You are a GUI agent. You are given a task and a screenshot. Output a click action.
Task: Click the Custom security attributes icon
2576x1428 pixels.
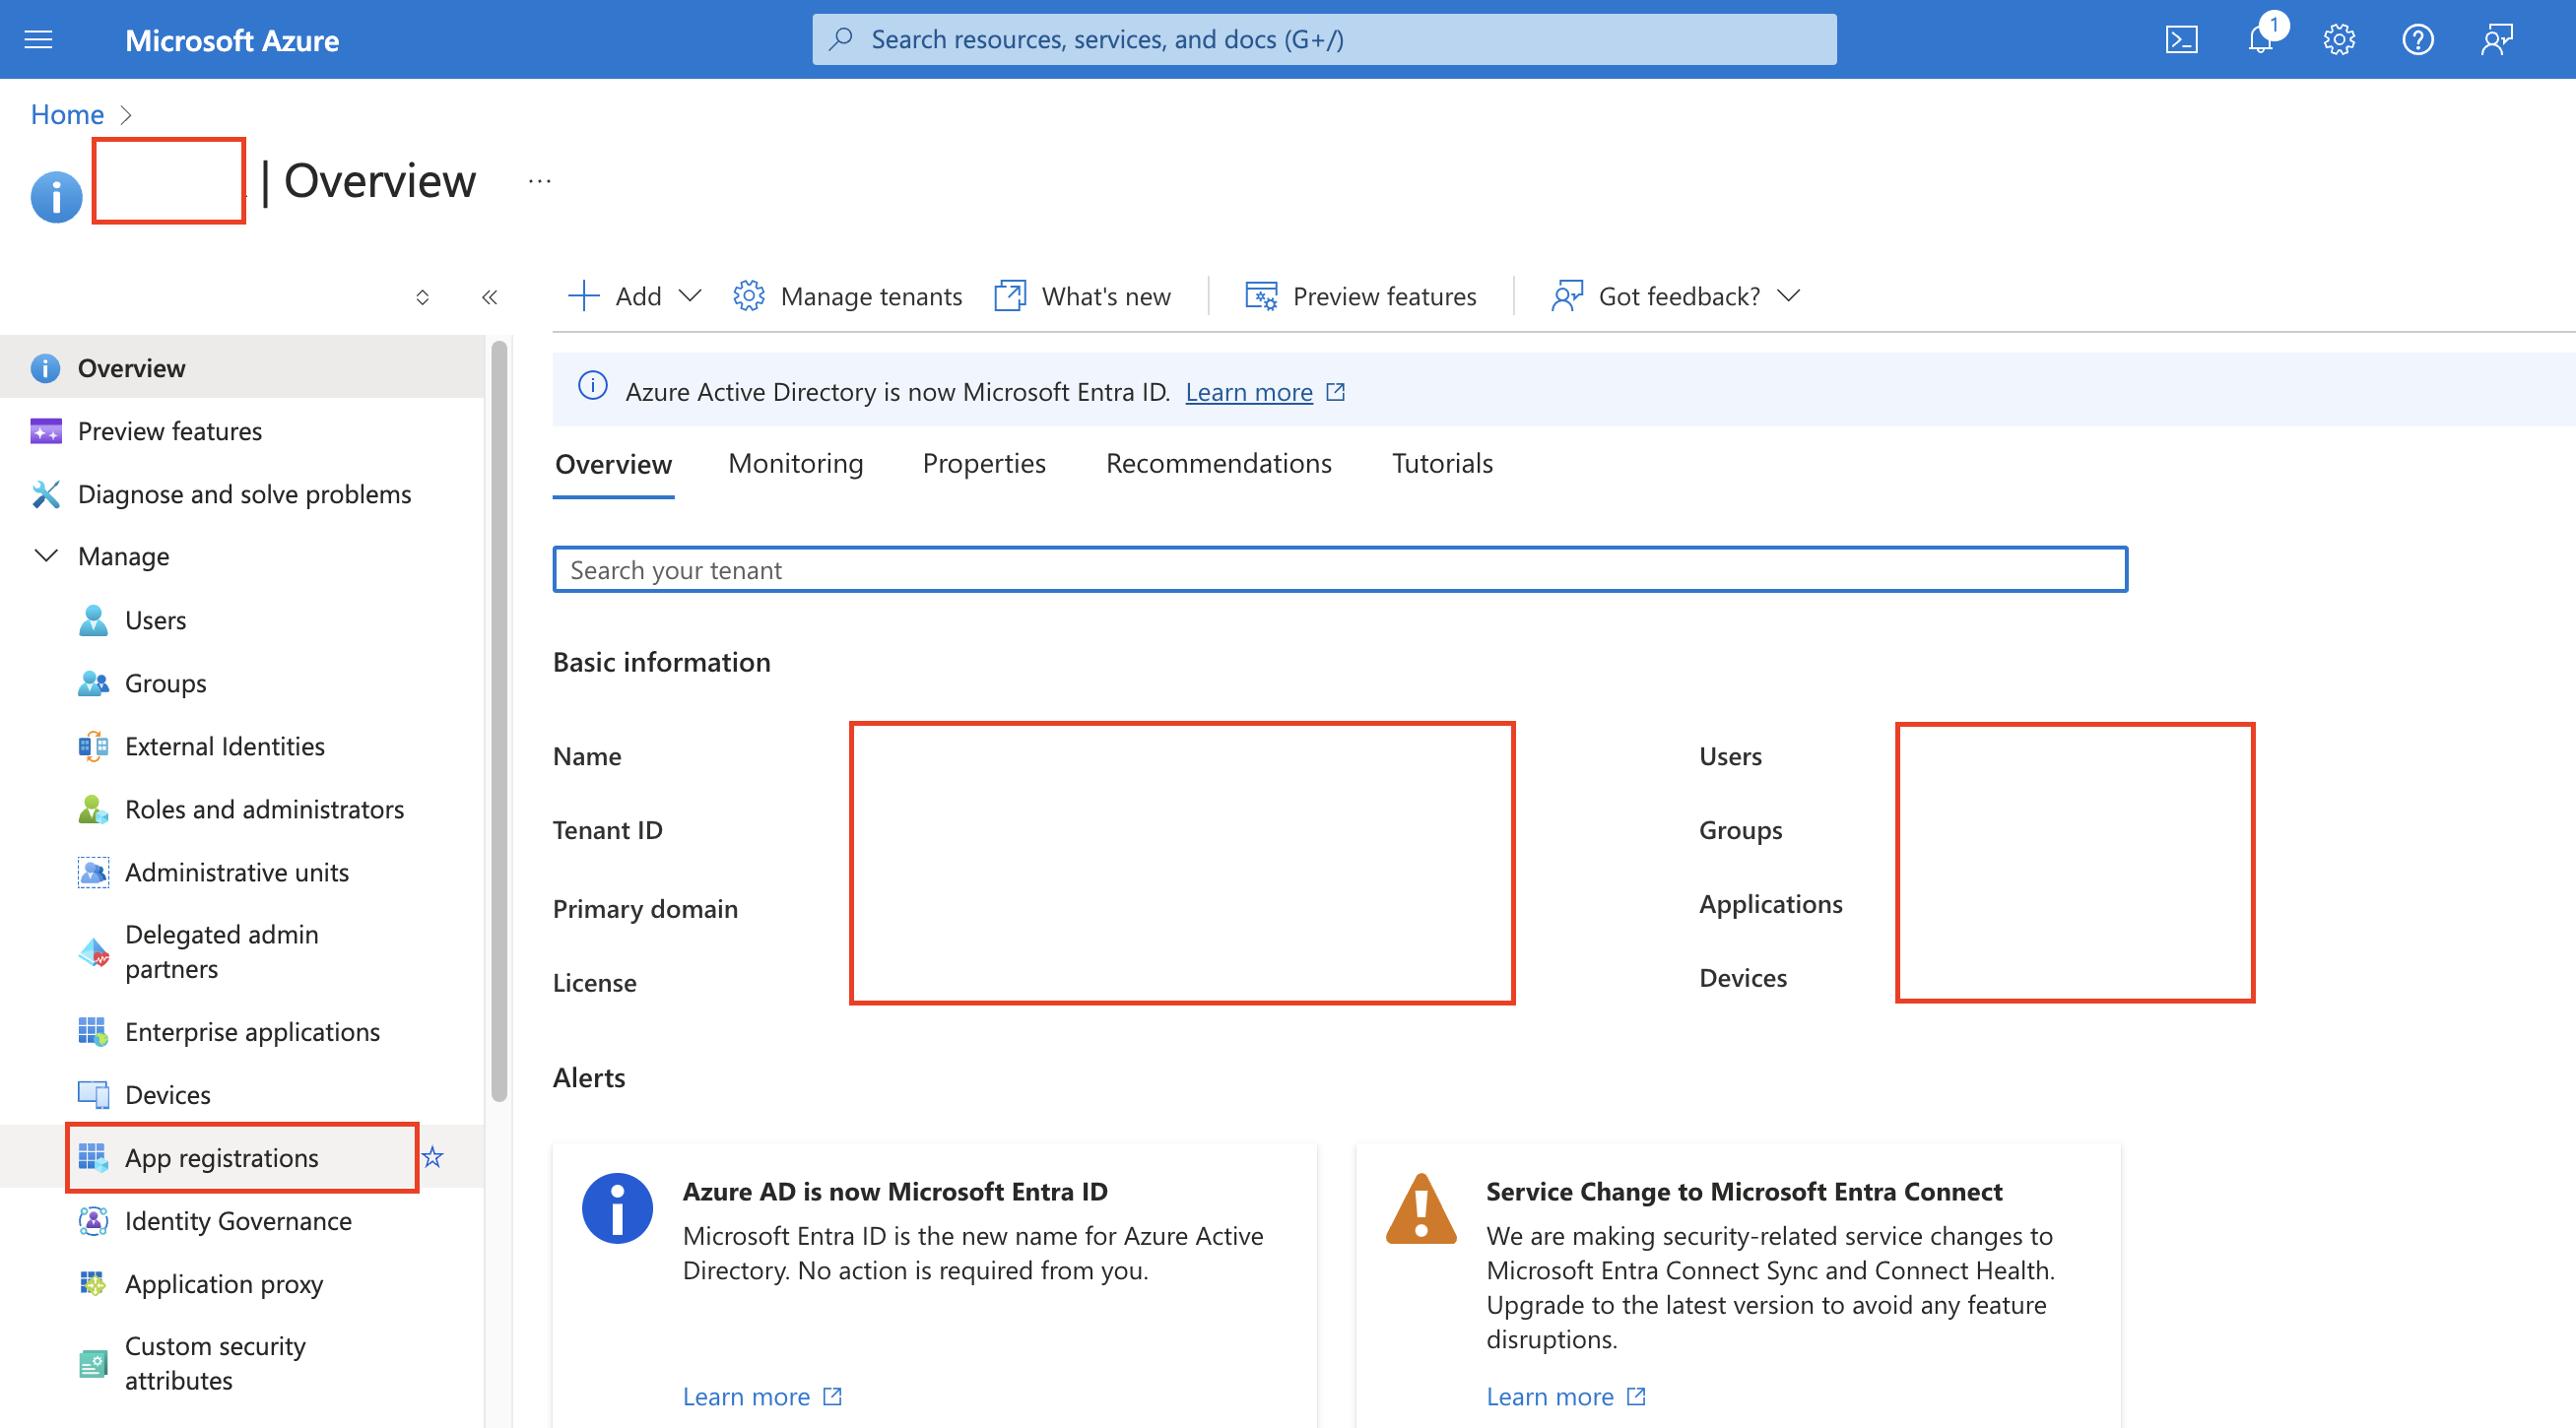point(93,1364)
